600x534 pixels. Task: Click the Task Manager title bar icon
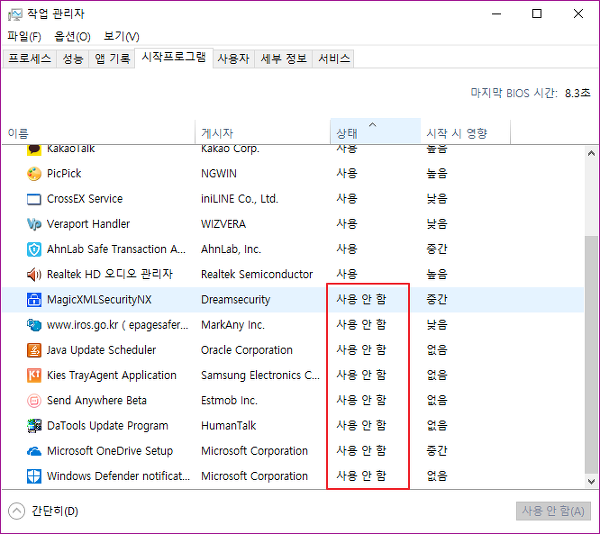[x=15, y=15]
